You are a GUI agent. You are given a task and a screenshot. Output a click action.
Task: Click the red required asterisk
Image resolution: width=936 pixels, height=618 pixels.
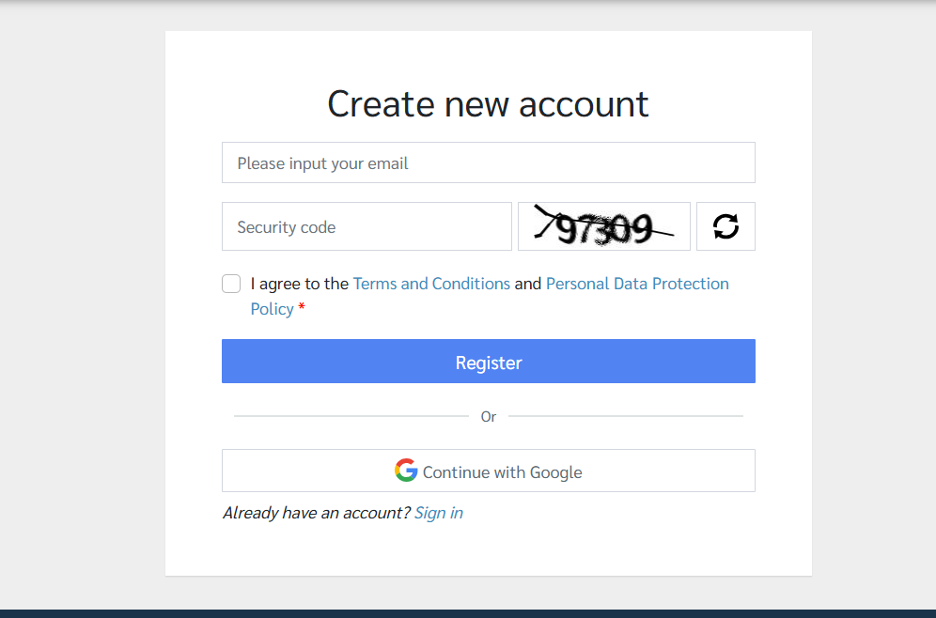pyautogui.click(x=302, y=309)
